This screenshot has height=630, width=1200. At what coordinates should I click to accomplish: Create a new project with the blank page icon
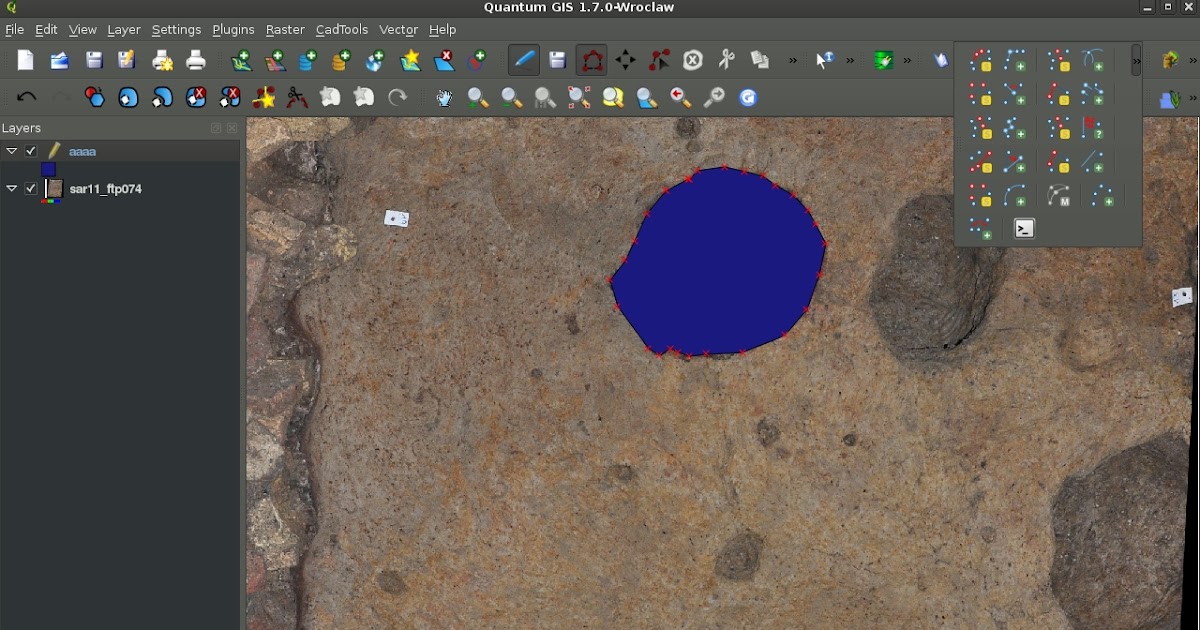coord(25,61)
